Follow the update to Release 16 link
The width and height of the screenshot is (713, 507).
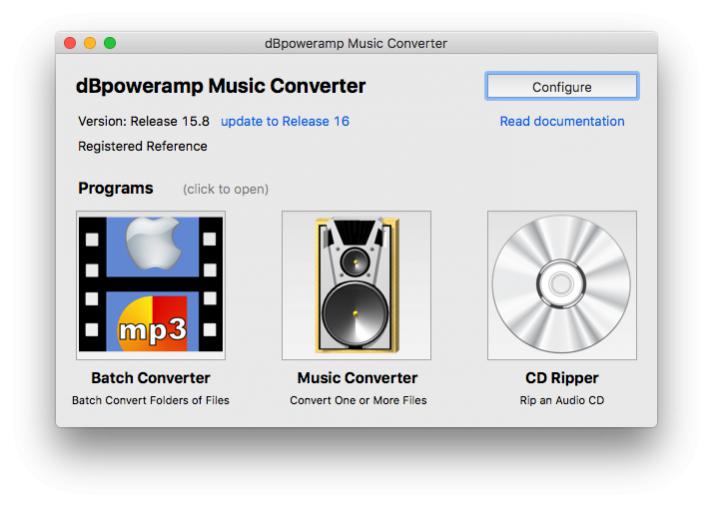click(285, 122)
